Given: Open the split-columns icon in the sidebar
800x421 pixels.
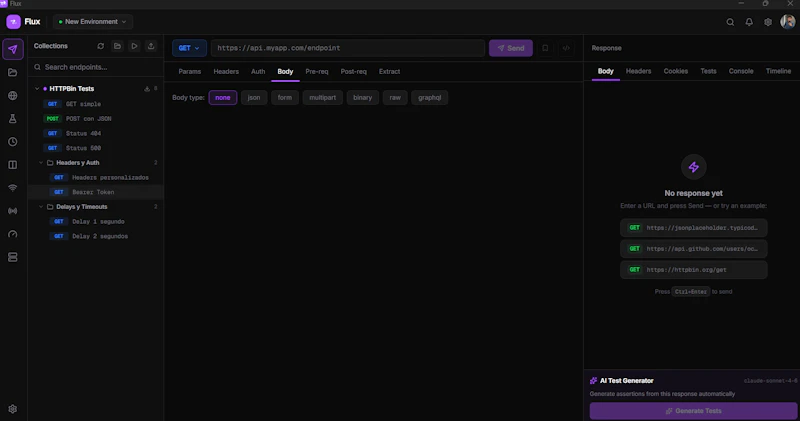Looking at the screenshot, I should [x=13, y=165].
